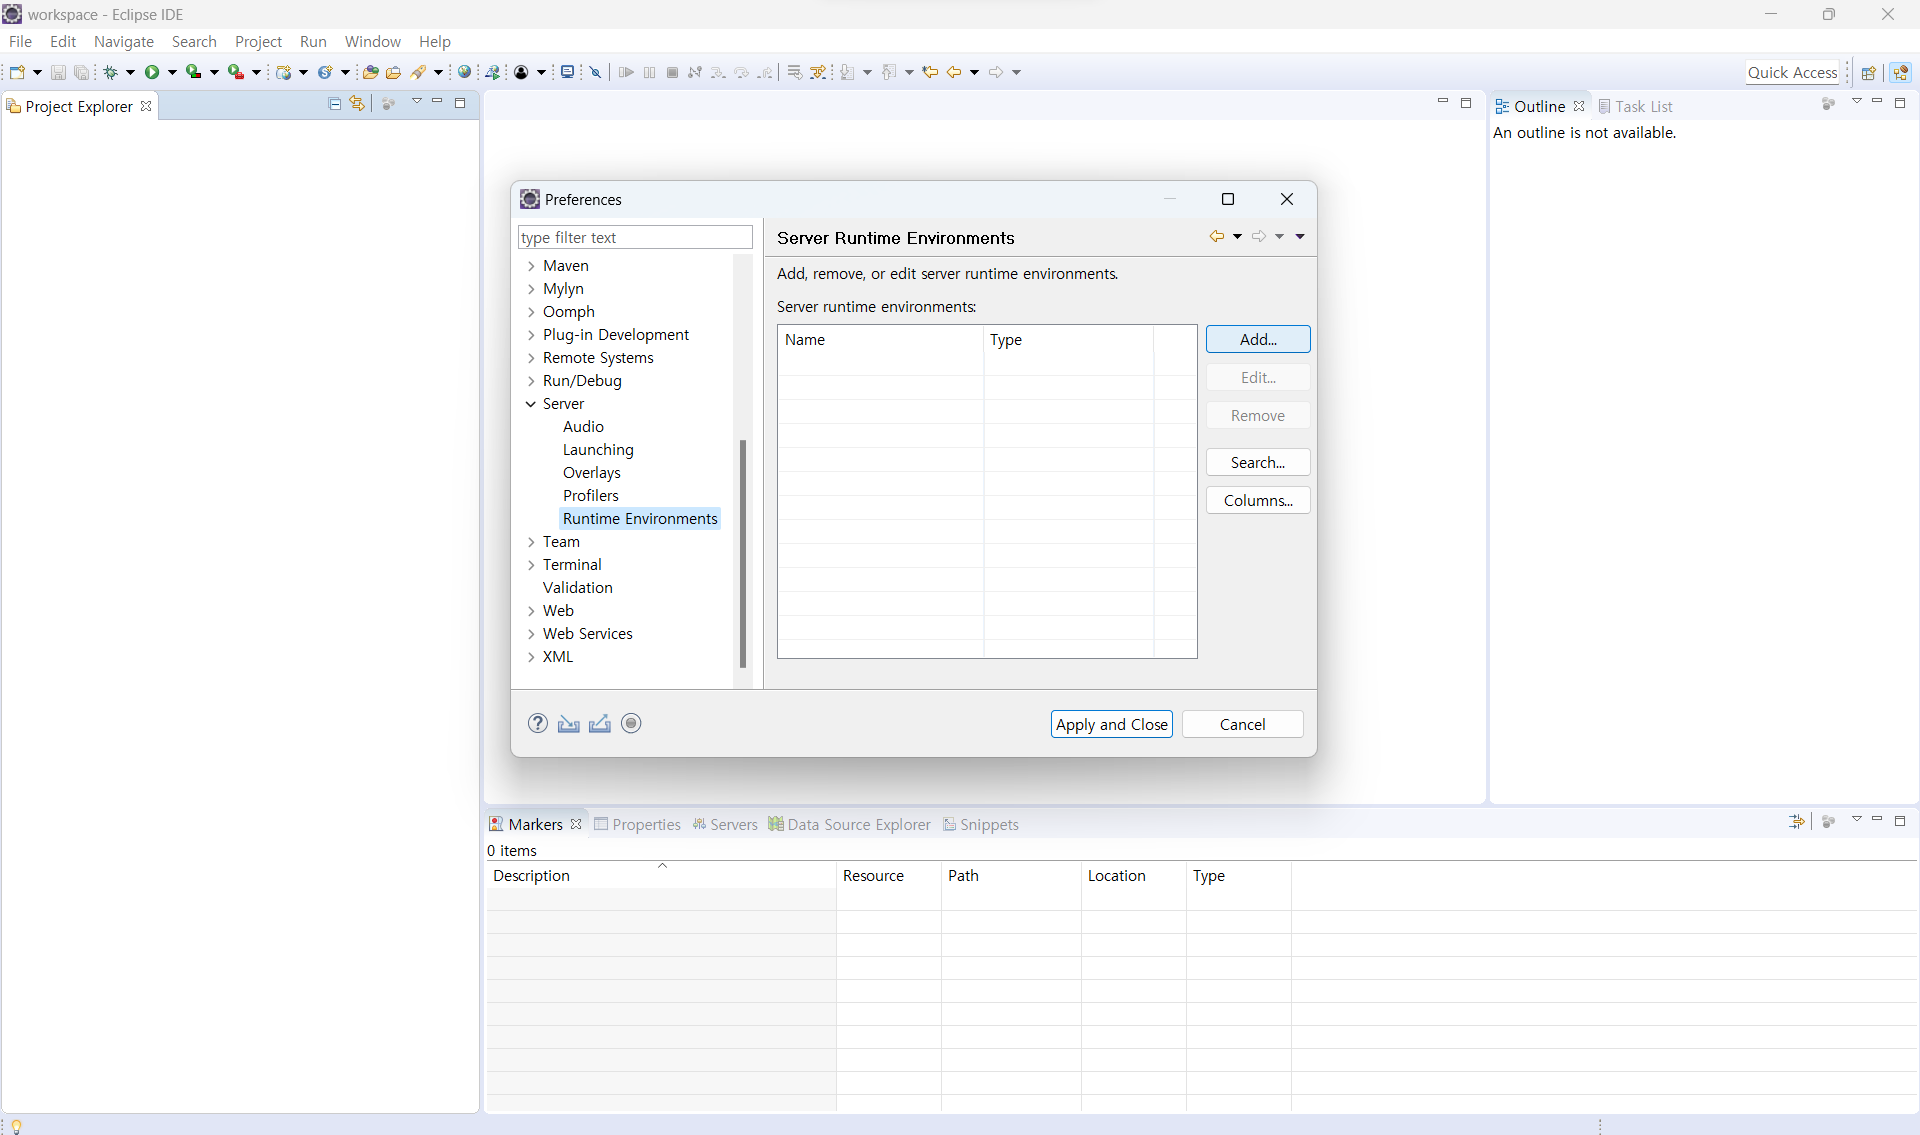Image resolution: width=1920 pixels, height=1135 pixels.
Task: Switch to the Properties tab
Action: coord(638,824)
